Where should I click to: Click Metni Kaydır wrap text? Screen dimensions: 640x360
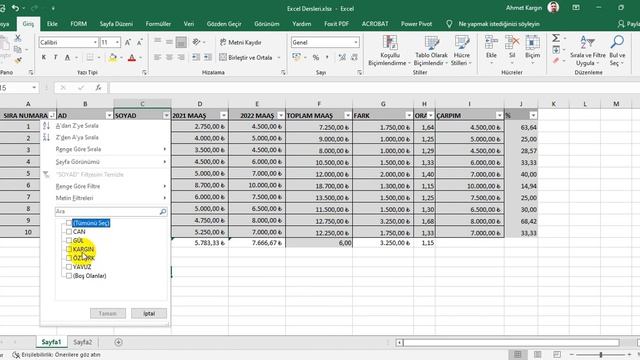pos(240,42)
